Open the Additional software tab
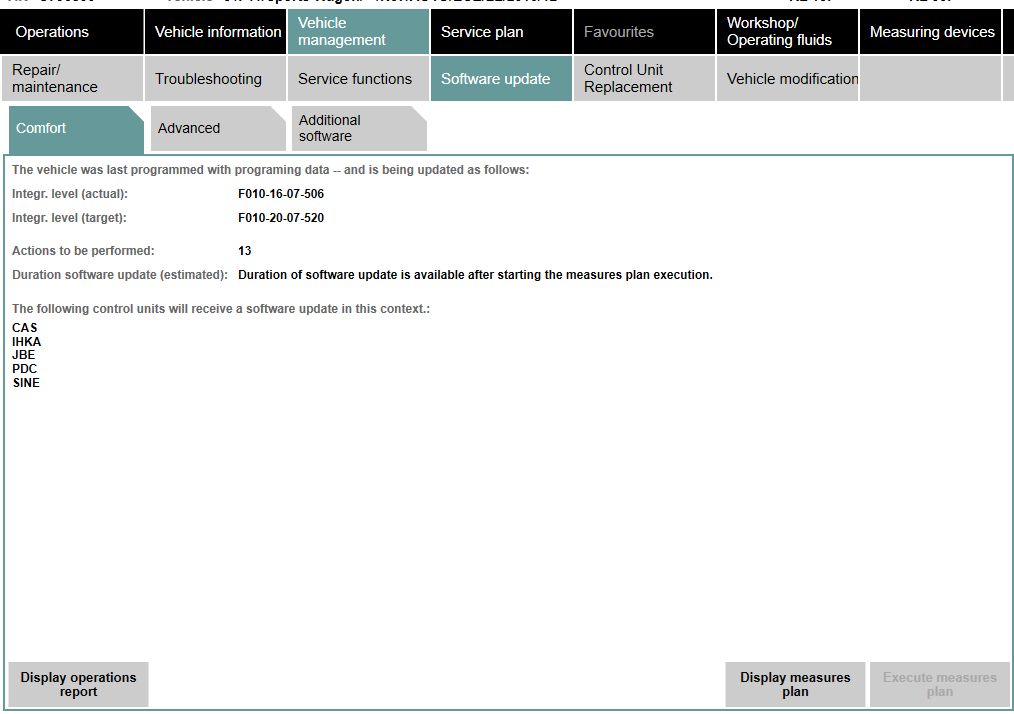1014x714 pixels. click(359, 129)
